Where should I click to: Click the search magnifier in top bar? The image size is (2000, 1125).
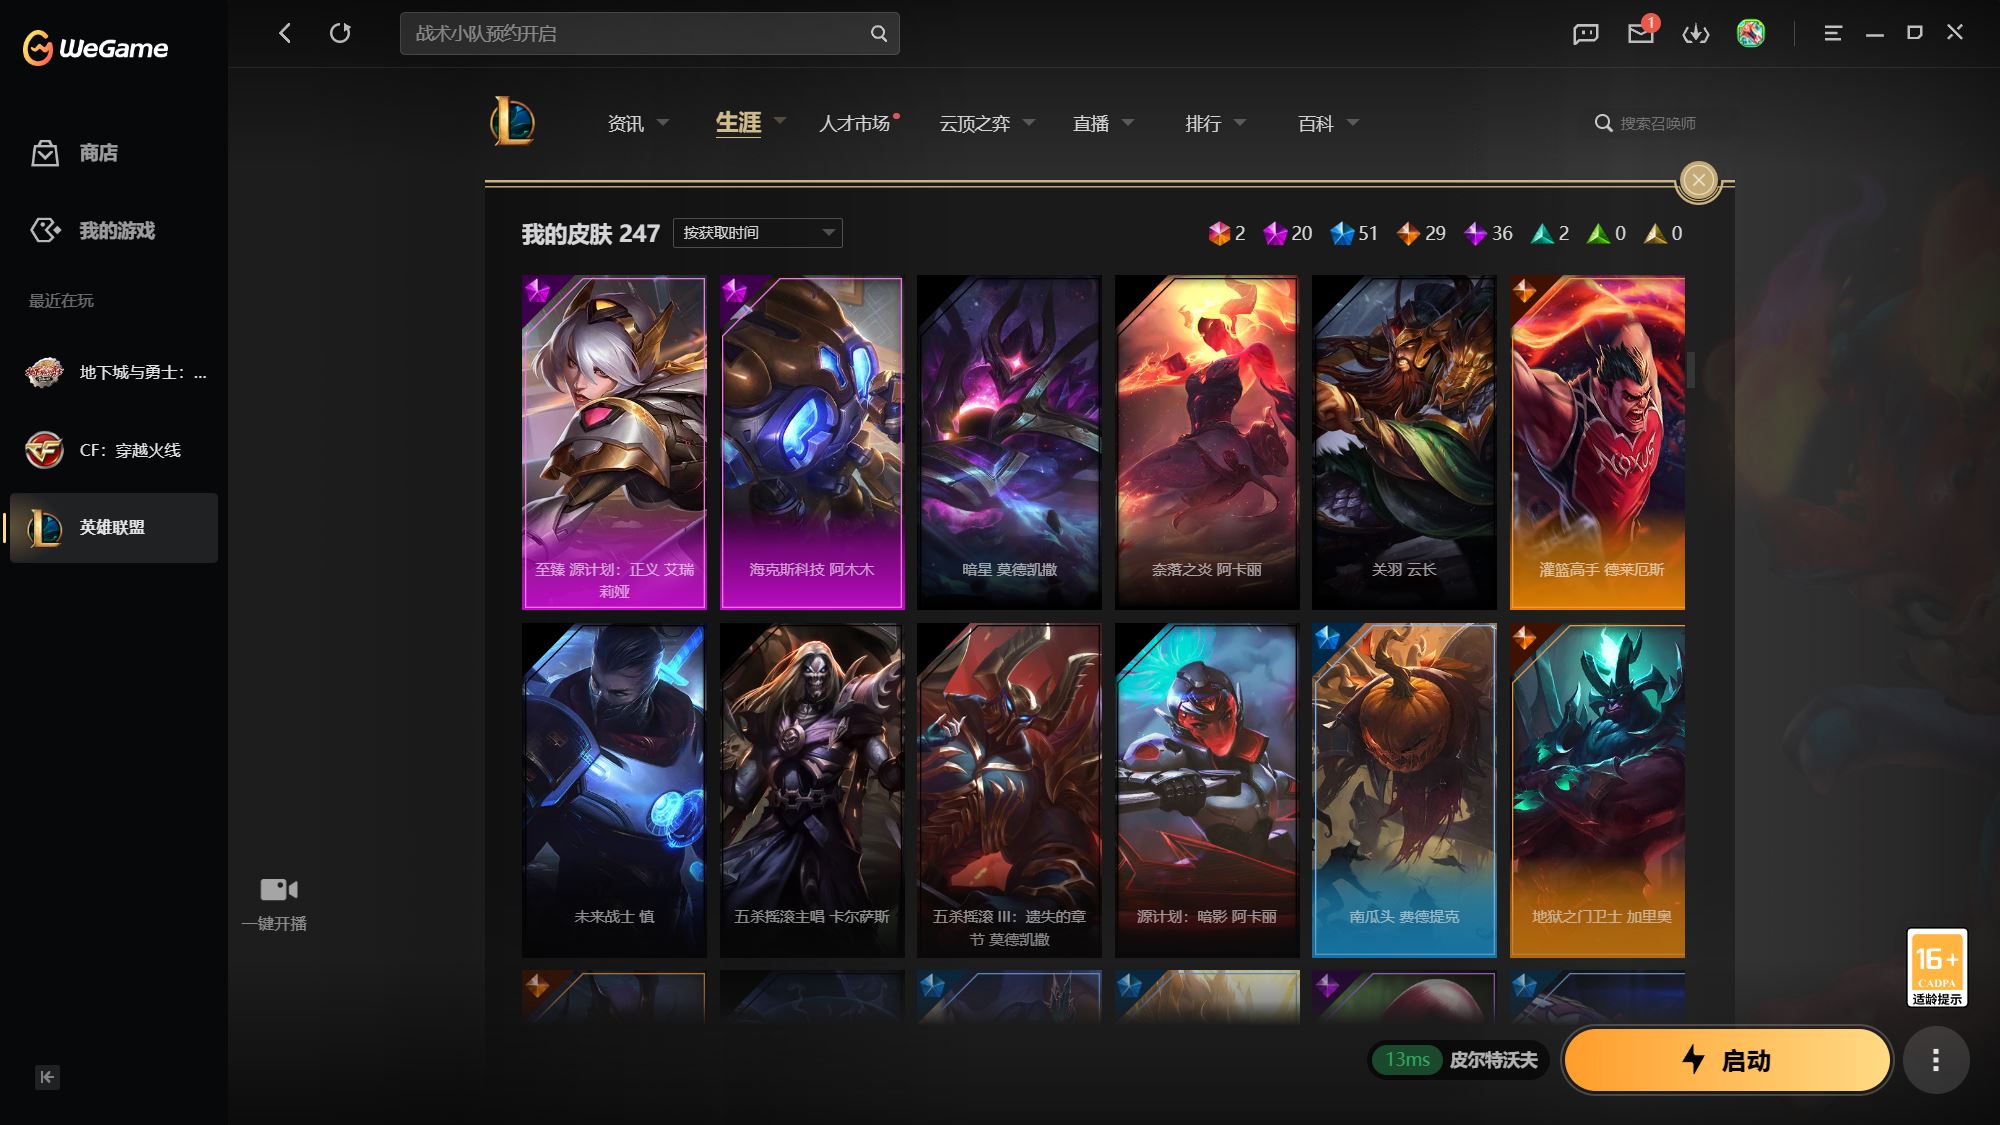point(879,34)
